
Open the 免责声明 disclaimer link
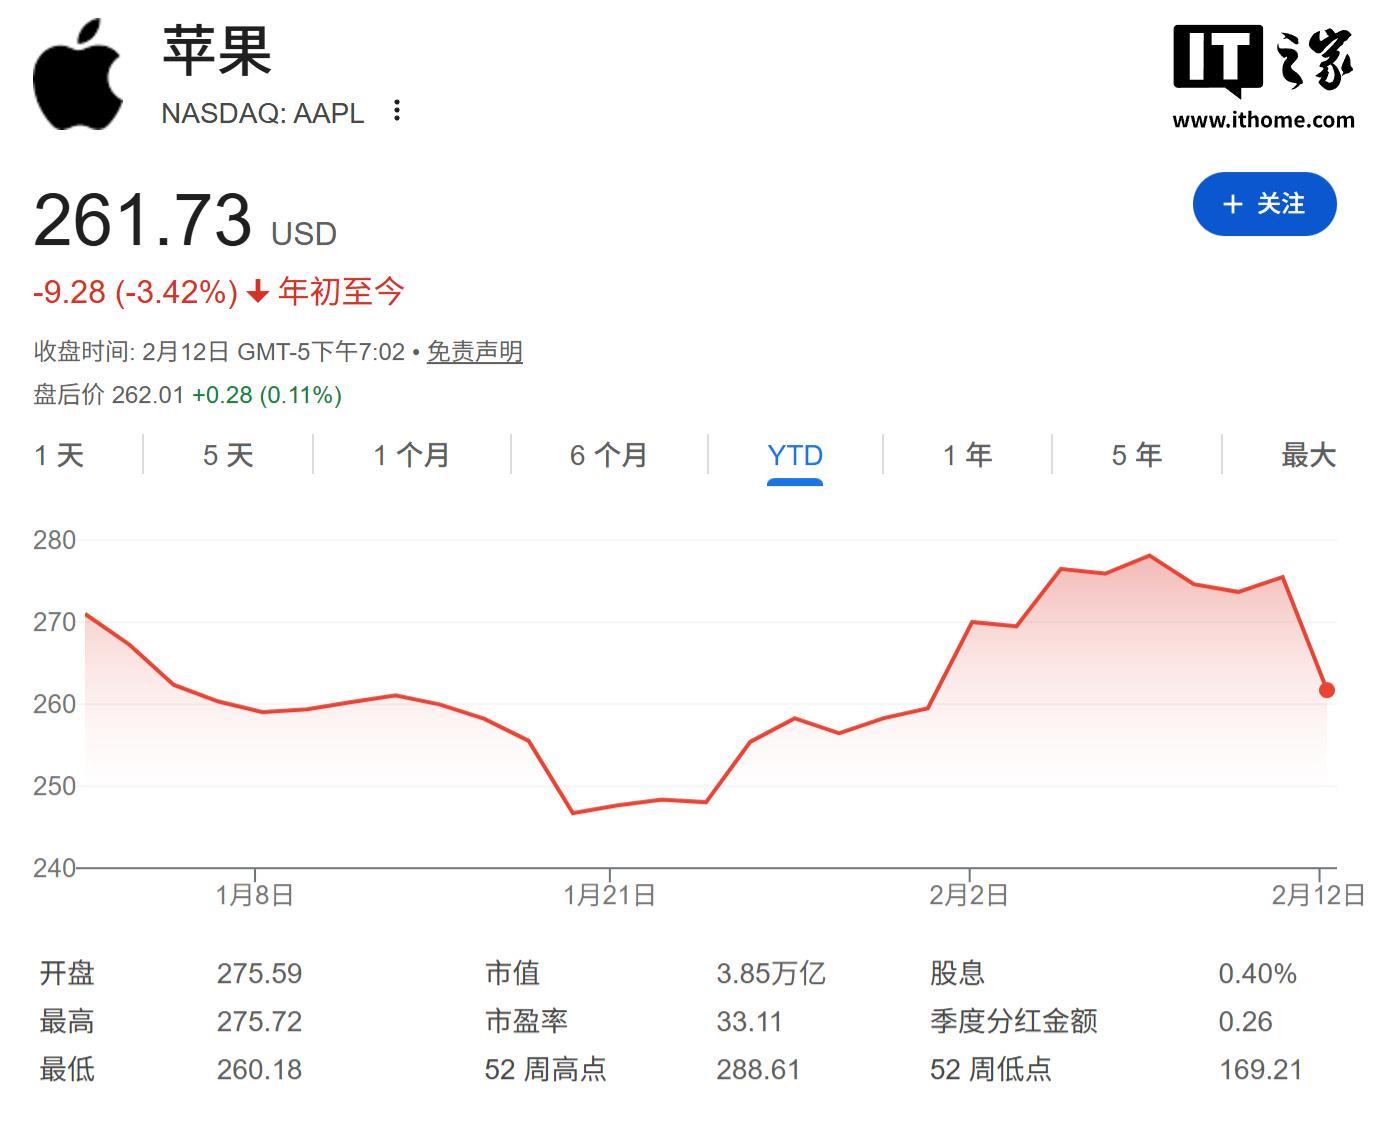[x=472, y=351]
